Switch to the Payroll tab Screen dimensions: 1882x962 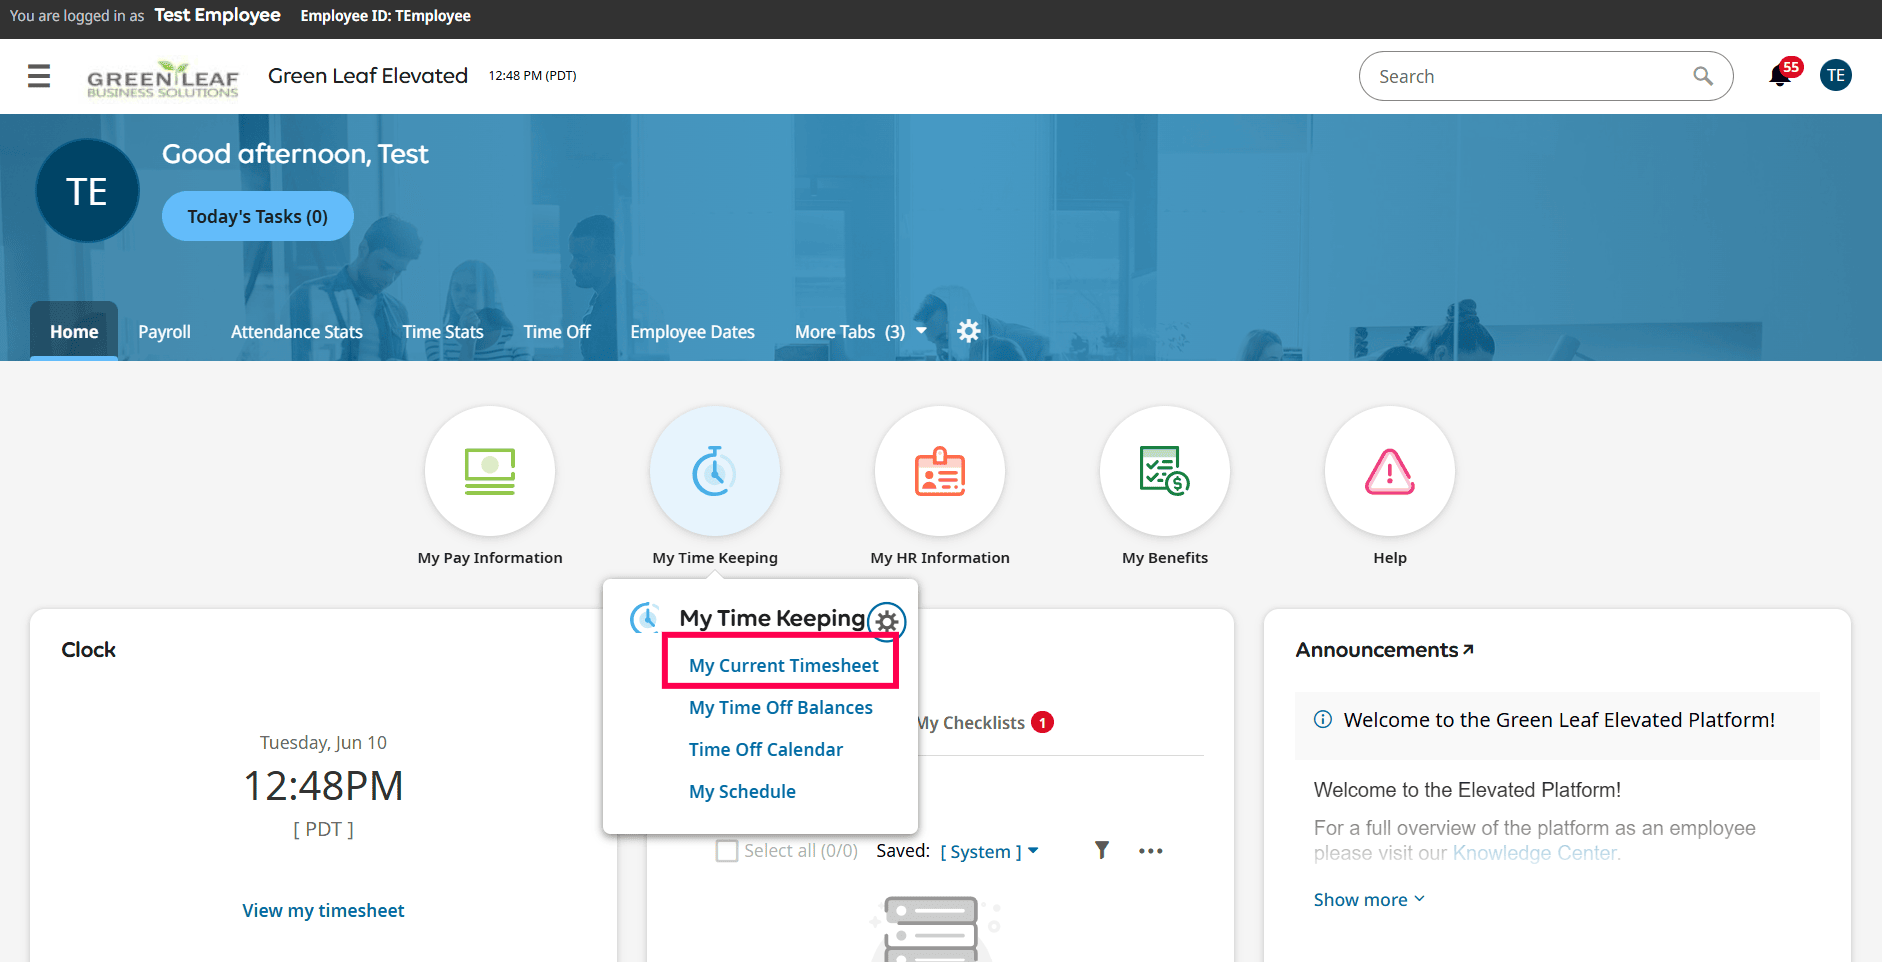[164, 332]
